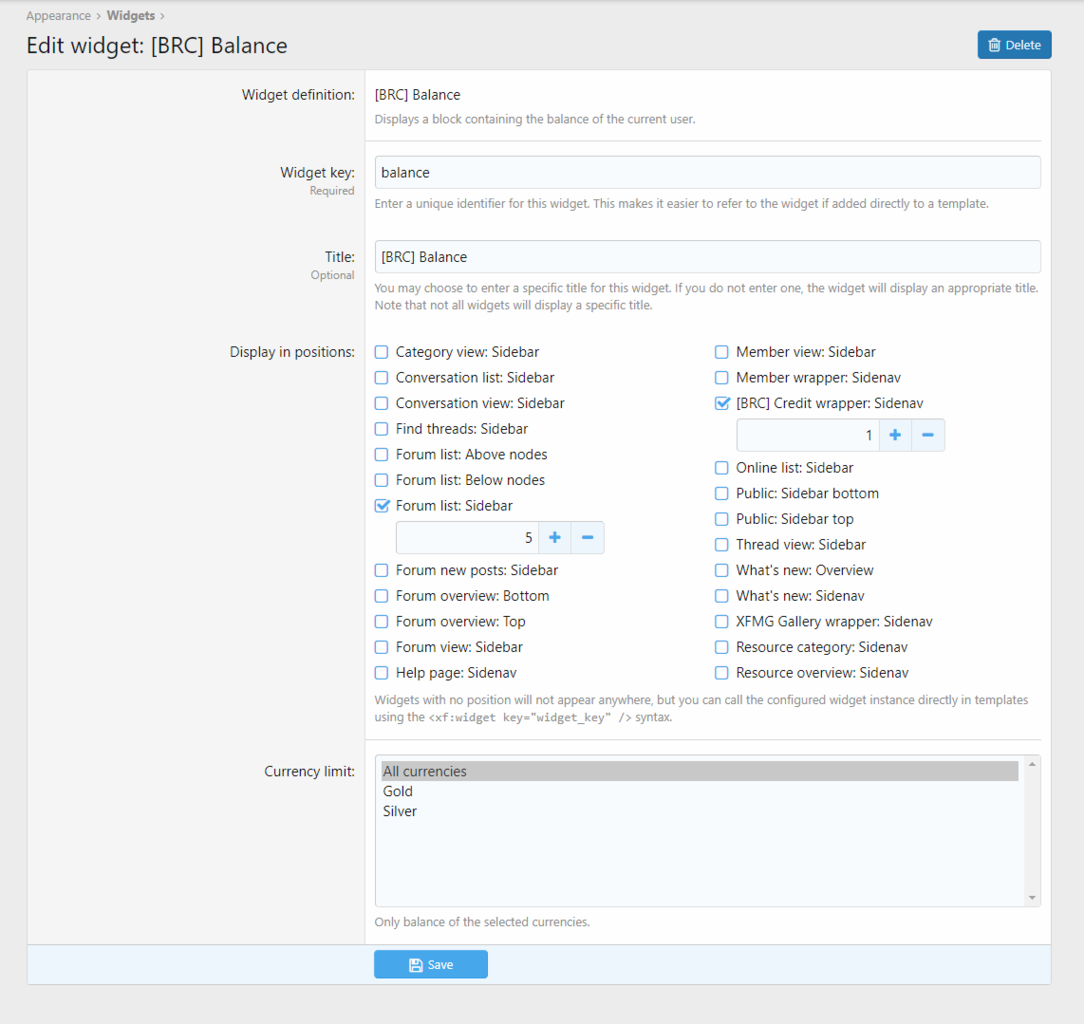1084x1024 pixels.
Task: Save the widget settings
Action: 431,965
